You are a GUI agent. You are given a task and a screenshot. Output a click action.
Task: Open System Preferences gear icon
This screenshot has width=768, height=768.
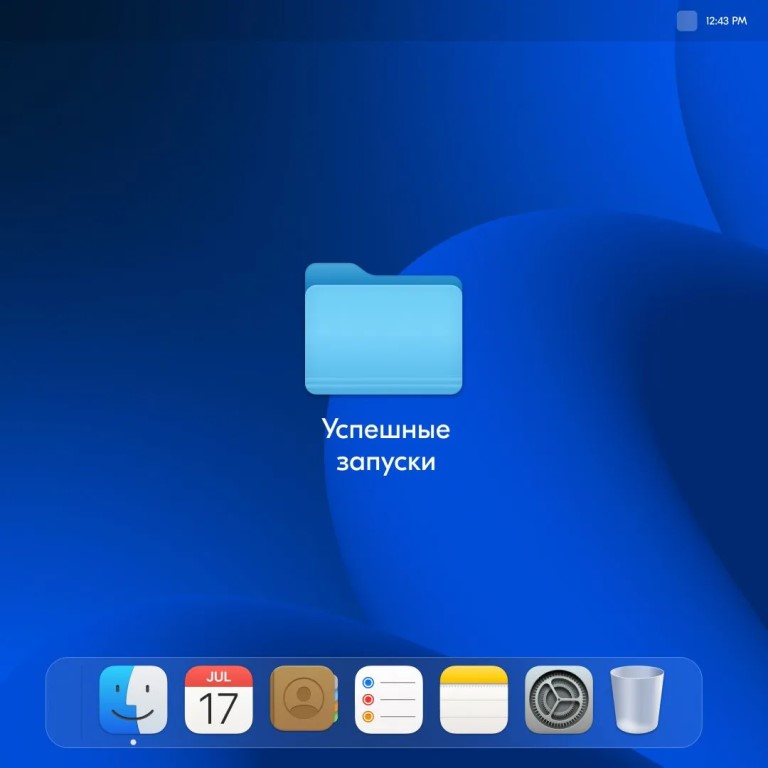click(x=559, y=699)
